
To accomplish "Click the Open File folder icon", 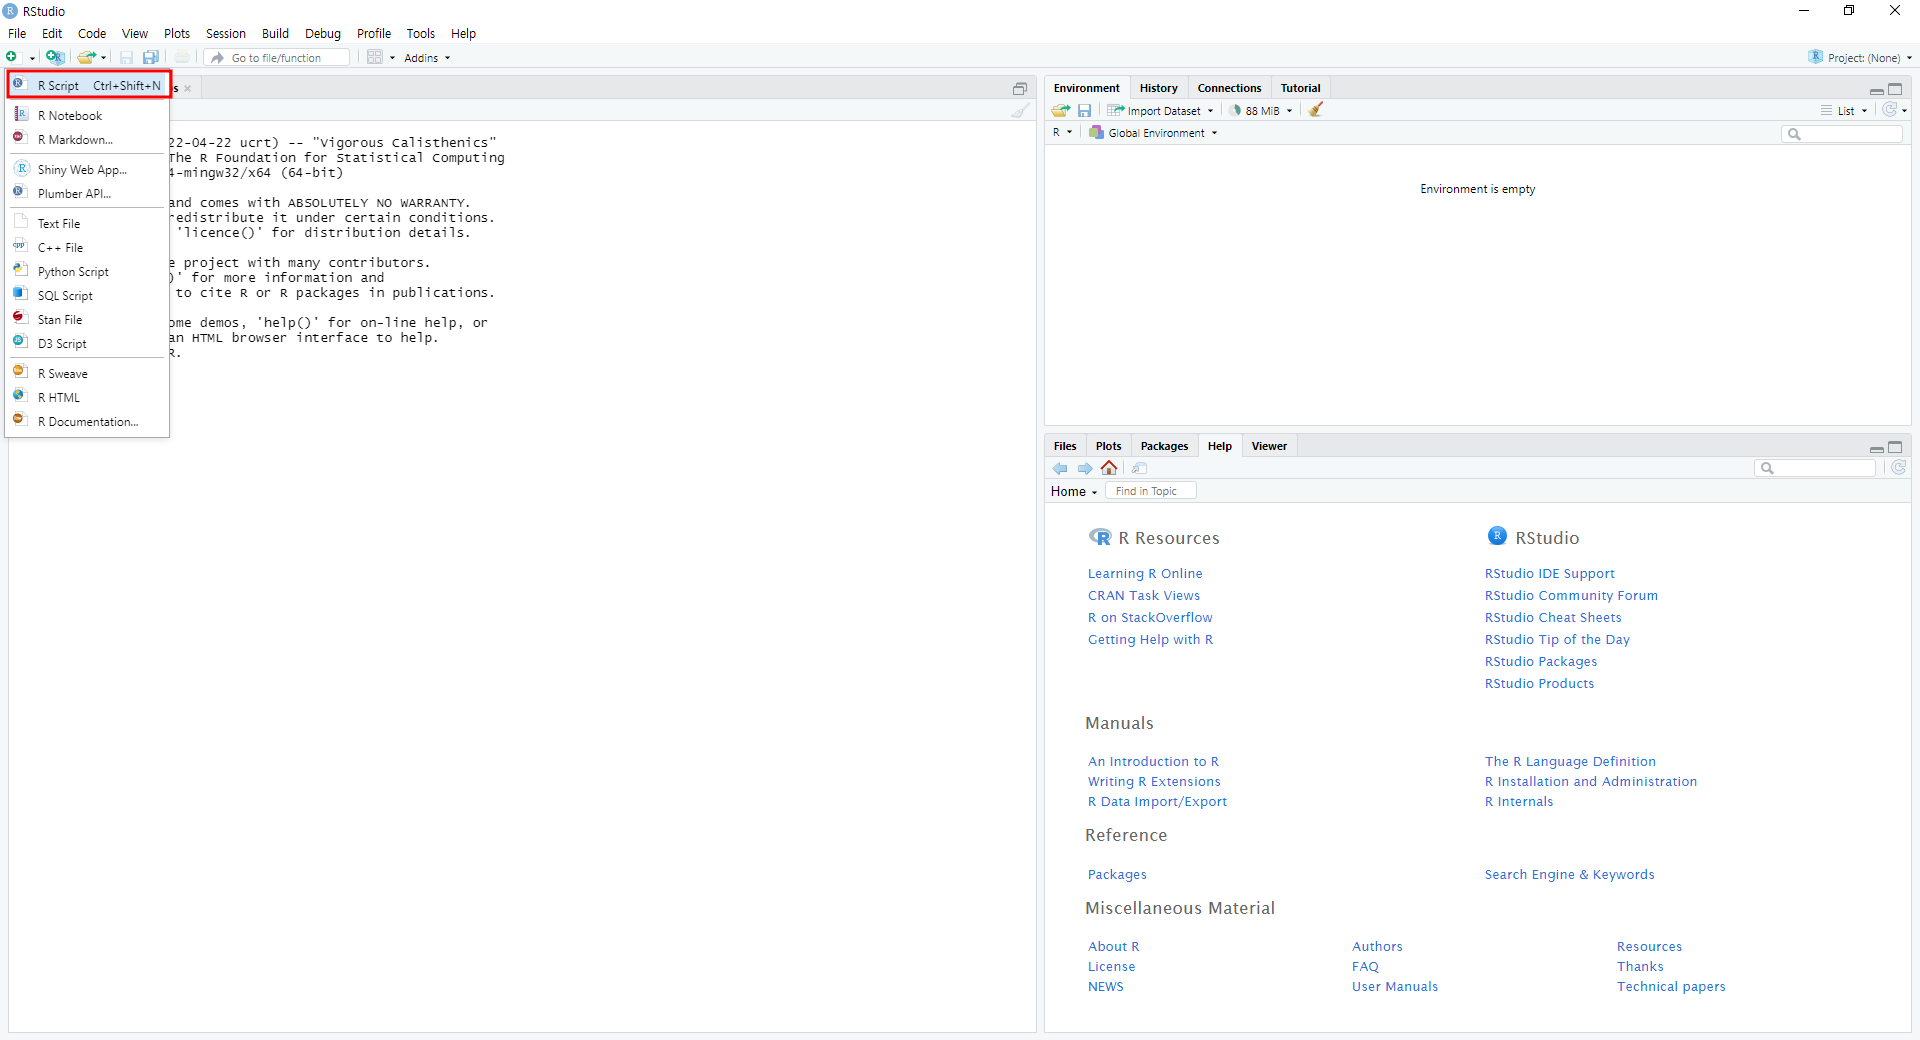I will click(x=87, y=57).
